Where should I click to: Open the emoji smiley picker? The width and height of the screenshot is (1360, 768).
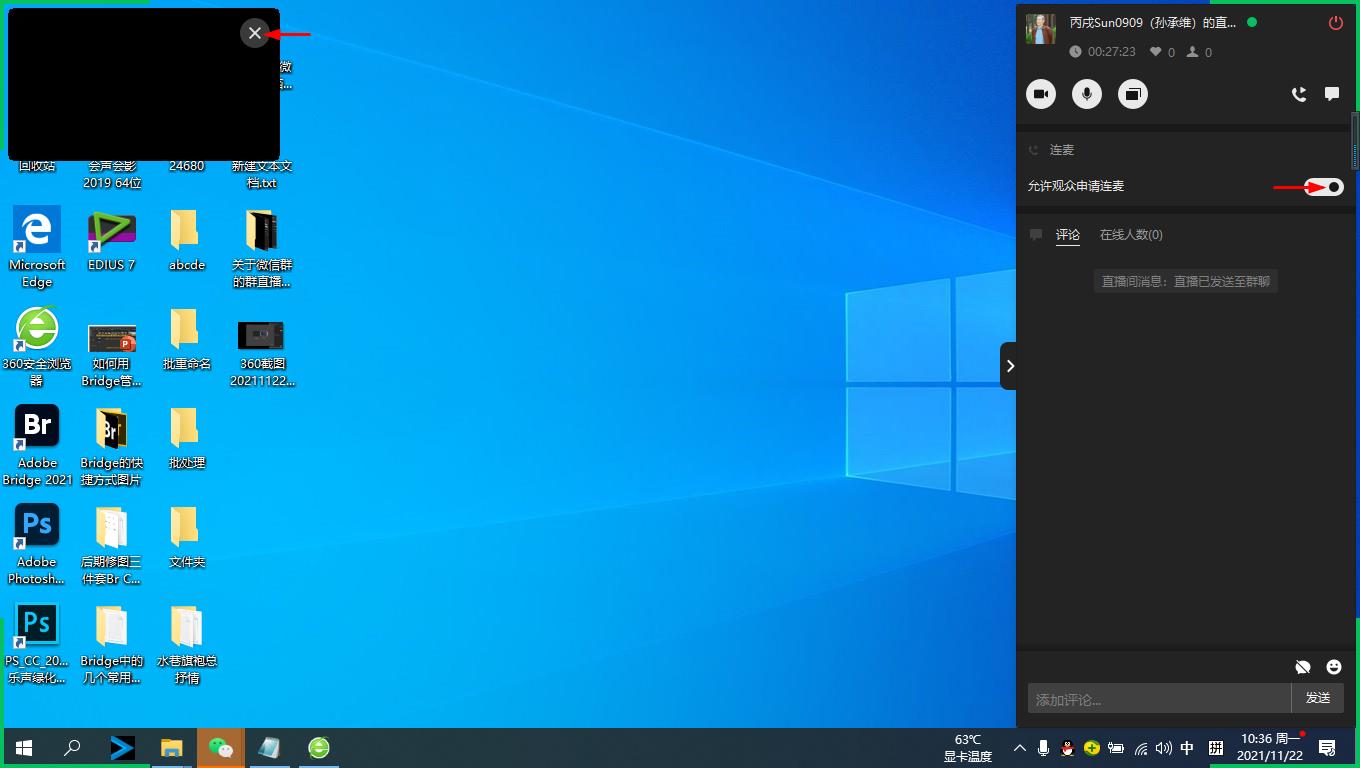point(1334,667)
